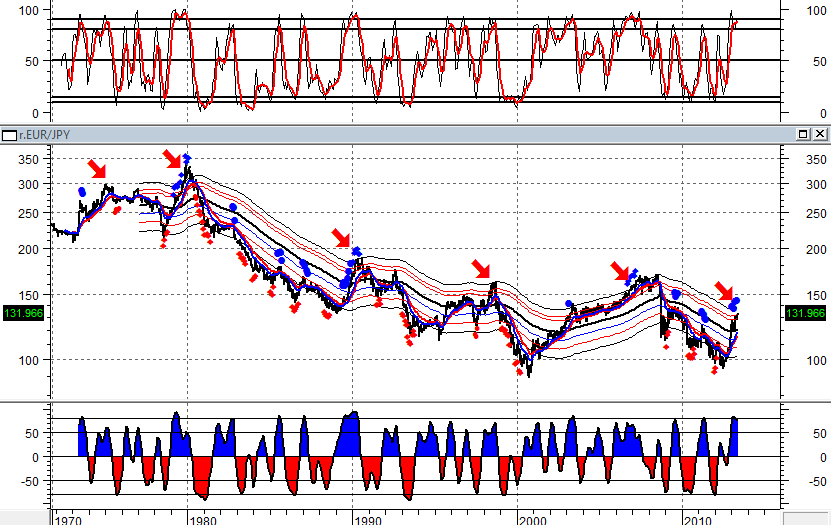Click the 0 label on top oscillator right axis
This screenshot has width=831, height=525.
coord(823,113)
